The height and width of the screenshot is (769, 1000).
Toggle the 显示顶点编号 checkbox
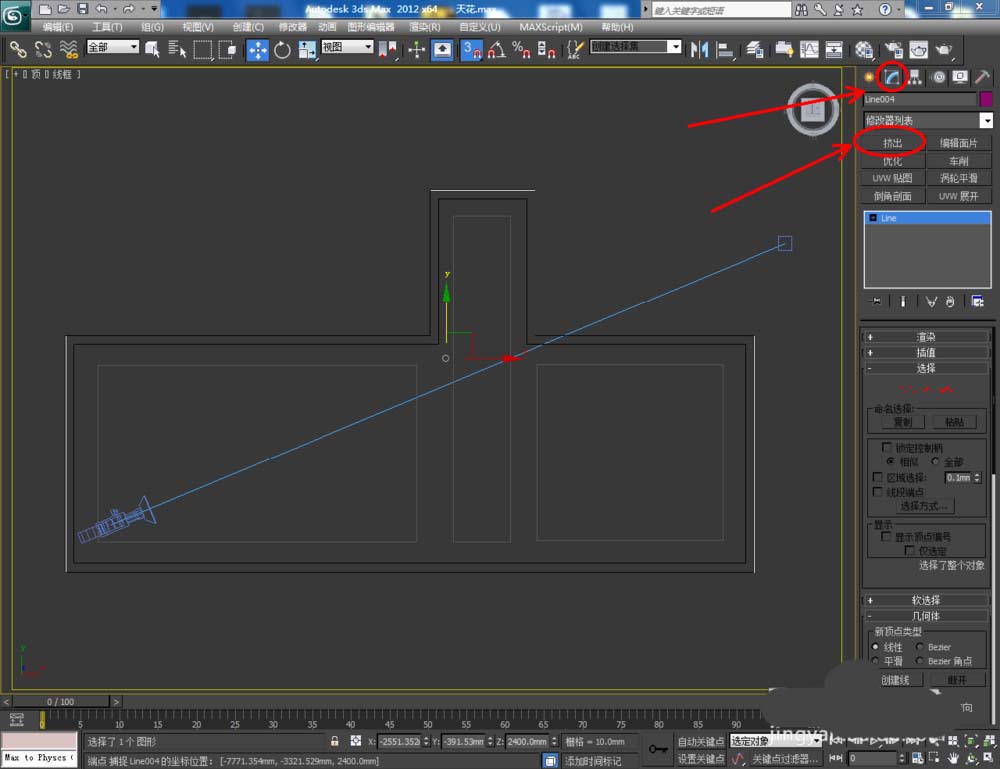tap(886, 537)
